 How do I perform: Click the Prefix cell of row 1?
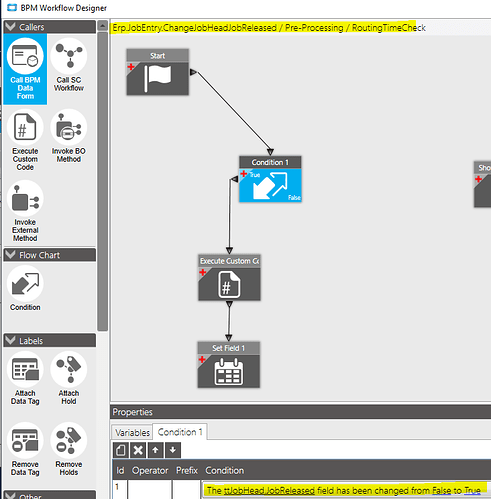pos(187,490)
